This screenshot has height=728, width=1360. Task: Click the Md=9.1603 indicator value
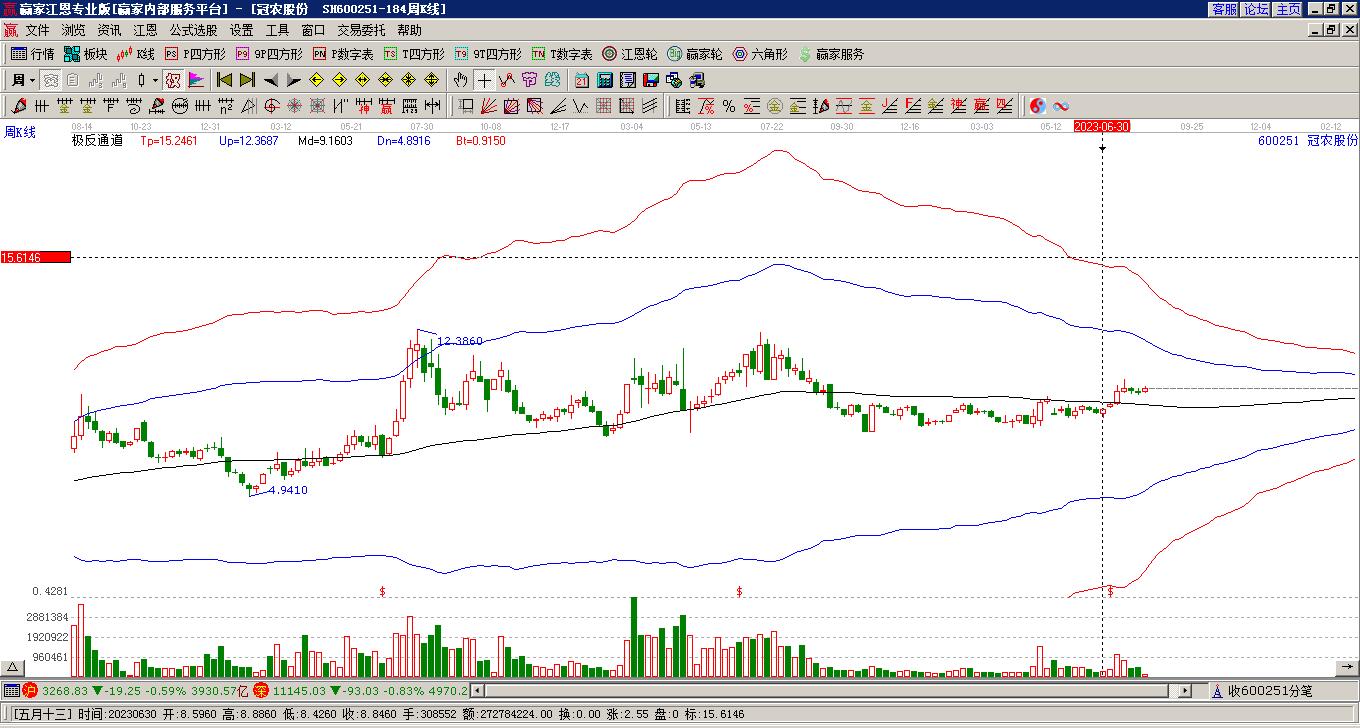coord(326,141)
